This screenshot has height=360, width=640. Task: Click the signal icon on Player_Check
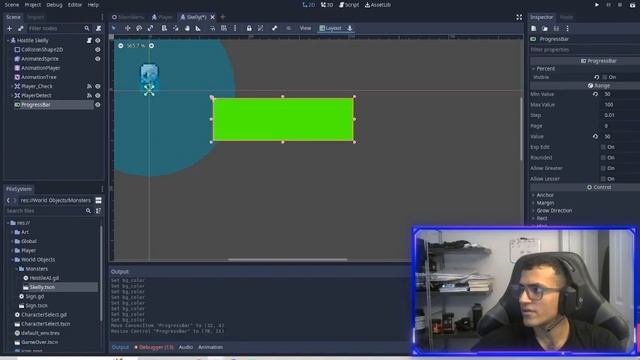[x=89, y=87]
